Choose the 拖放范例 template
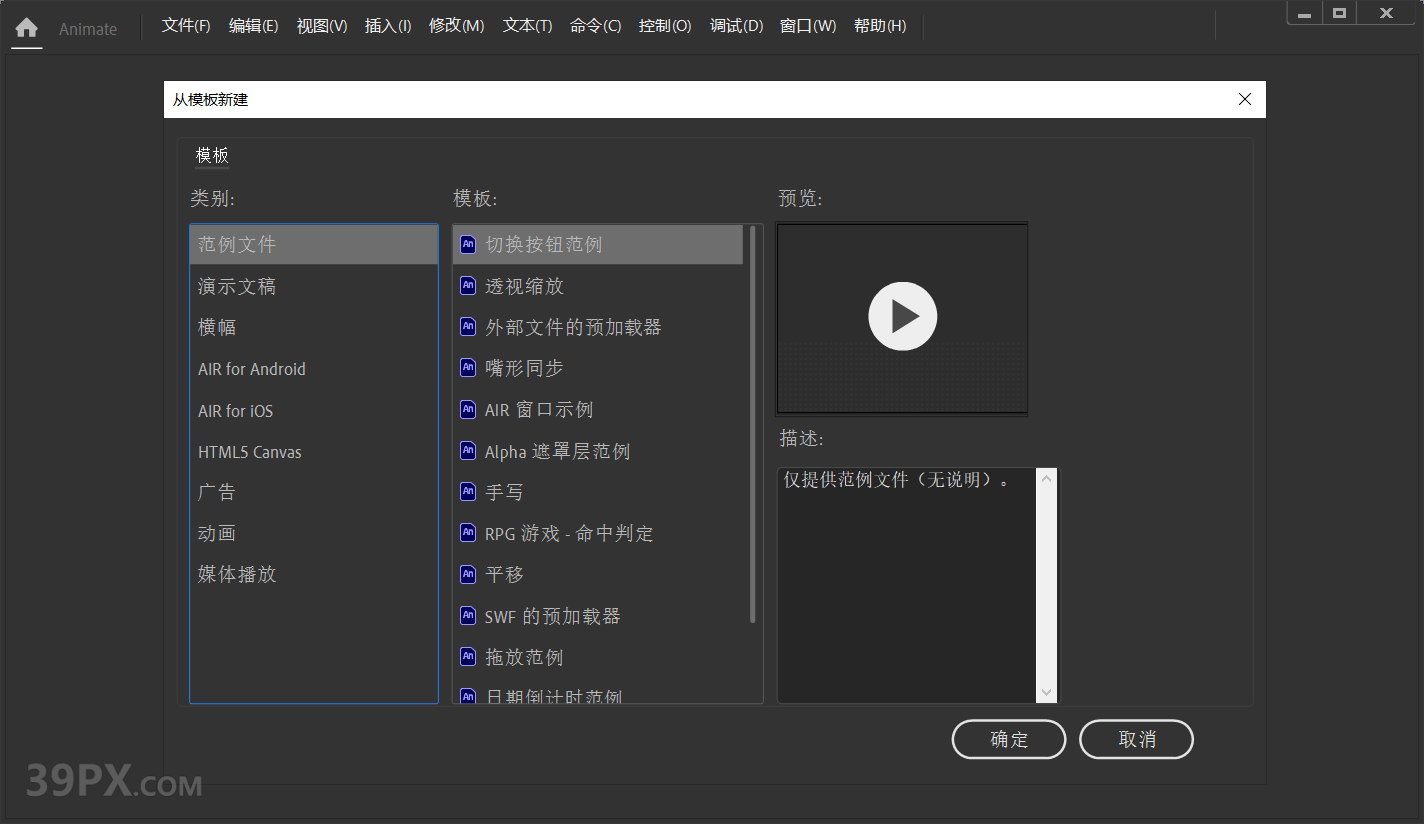Viewport: 1424px width, 824px height. click(x=598, y=657)
